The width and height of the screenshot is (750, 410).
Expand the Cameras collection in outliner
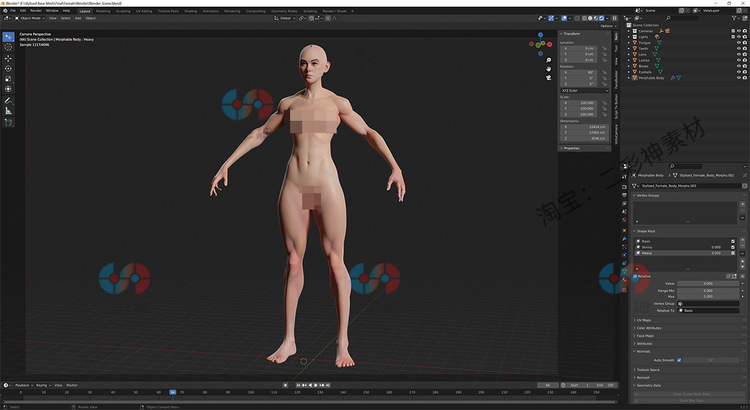point(629,31)
